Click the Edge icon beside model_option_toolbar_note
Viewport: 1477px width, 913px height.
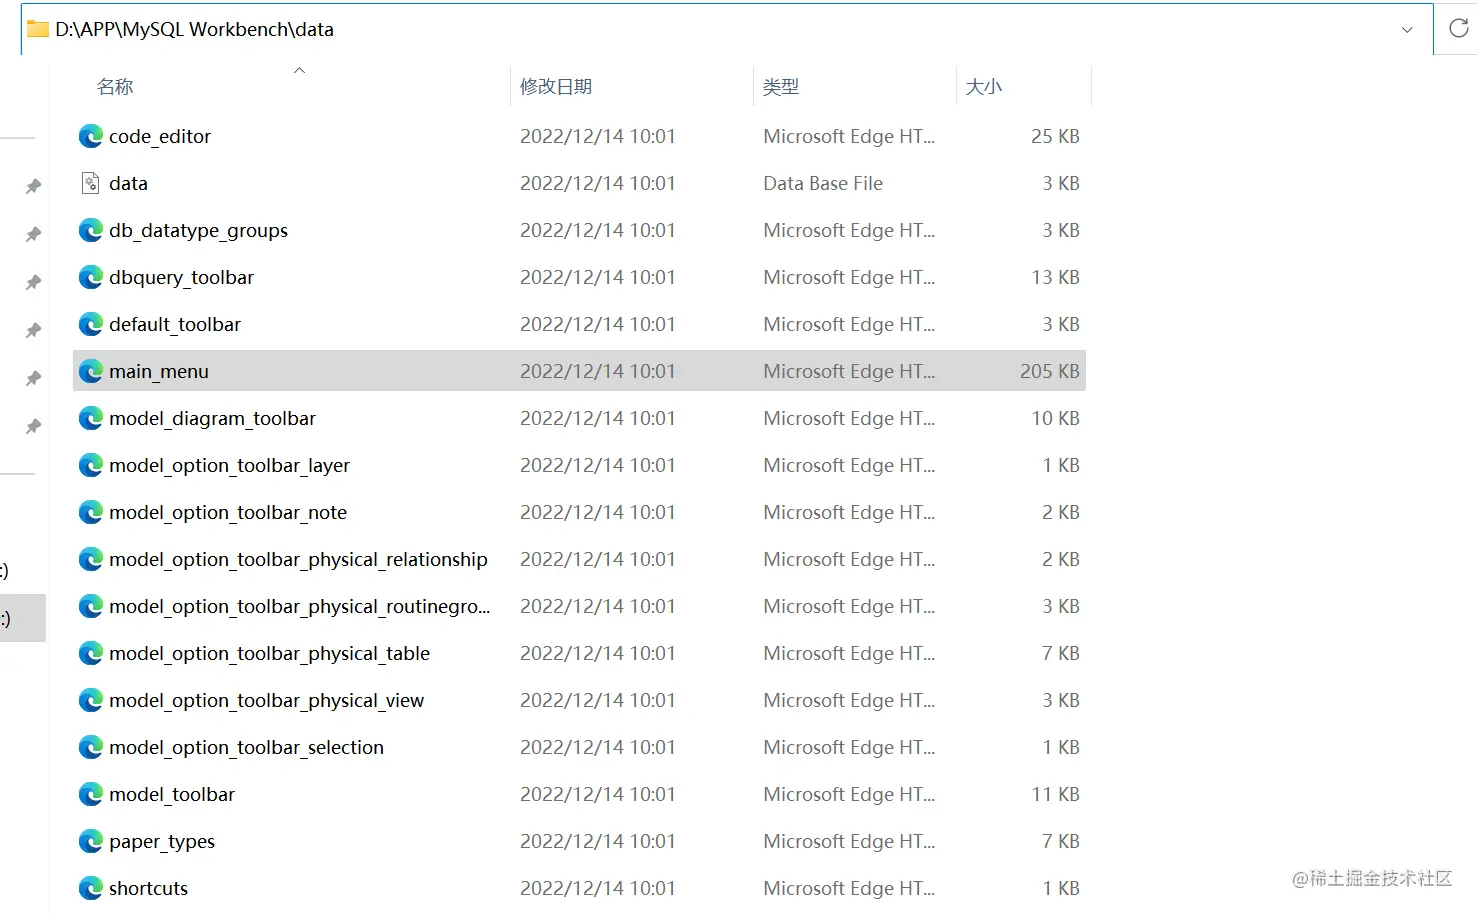[x=91, y=512]
